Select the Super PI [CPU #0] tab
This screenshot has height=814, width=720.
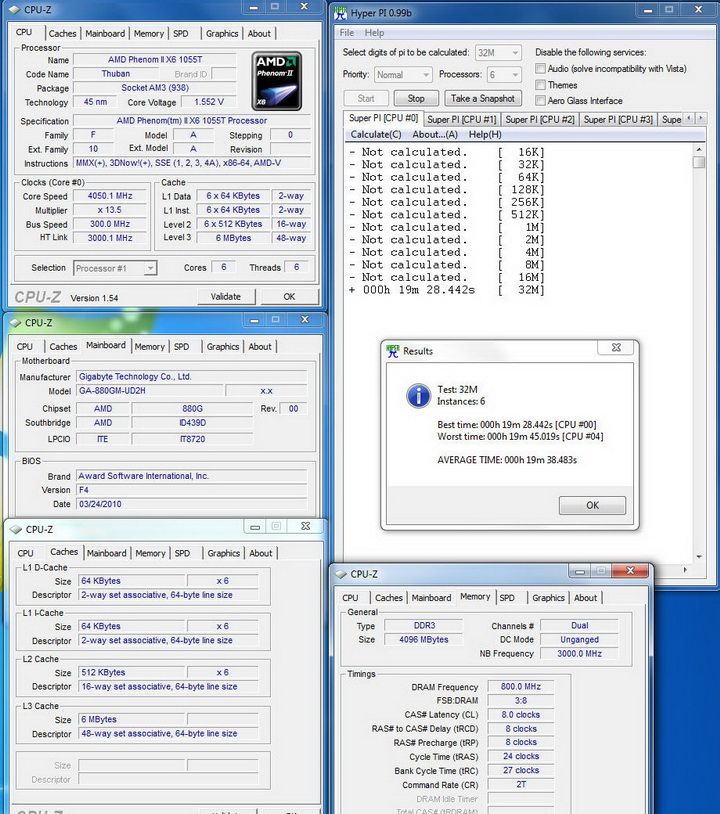pos(383,118)
